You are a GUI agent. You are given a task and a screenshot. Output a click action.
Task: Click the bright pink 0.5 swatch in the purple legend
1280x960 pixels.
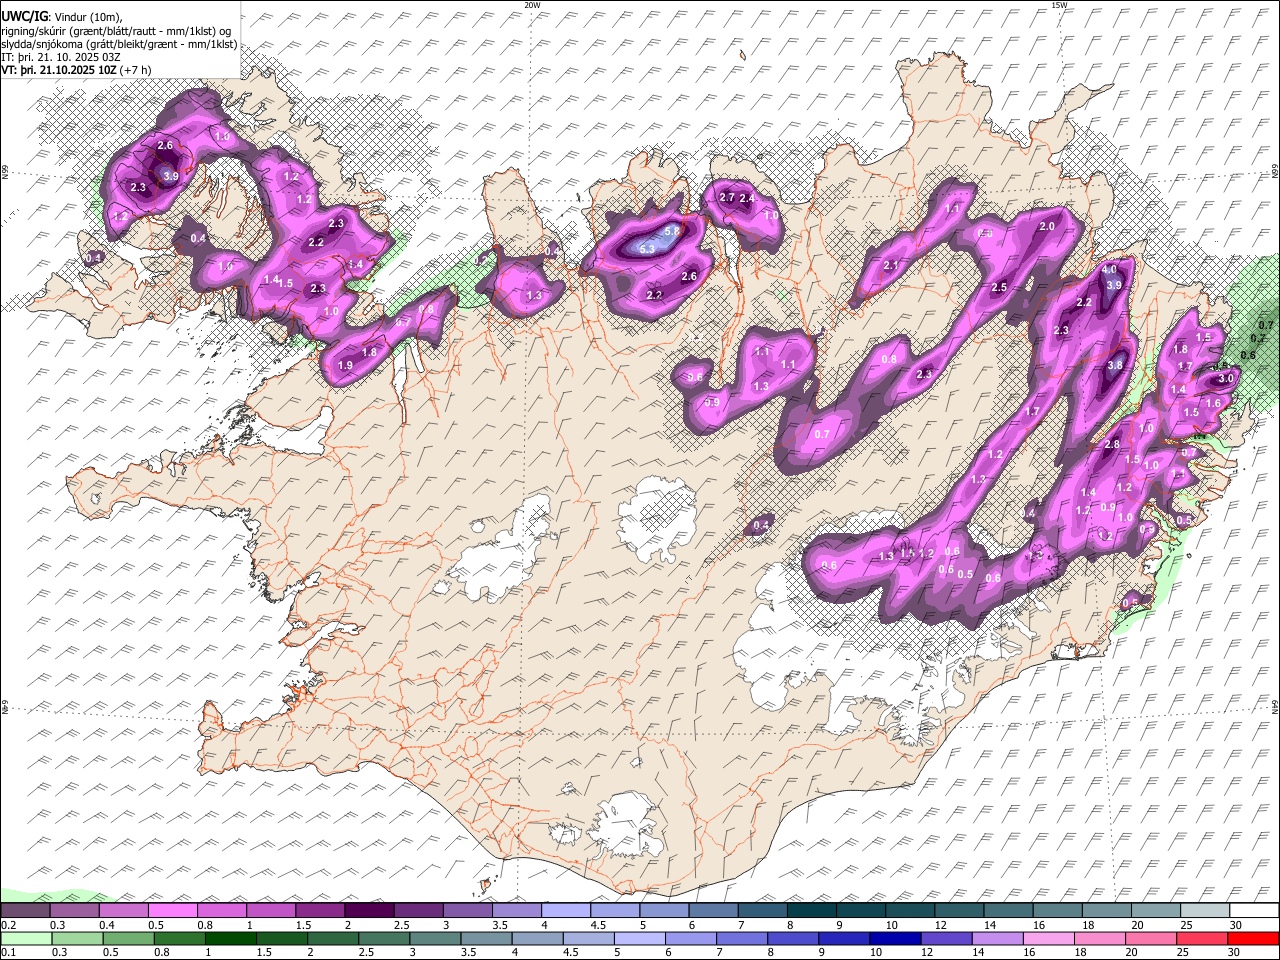coord(172,911)
